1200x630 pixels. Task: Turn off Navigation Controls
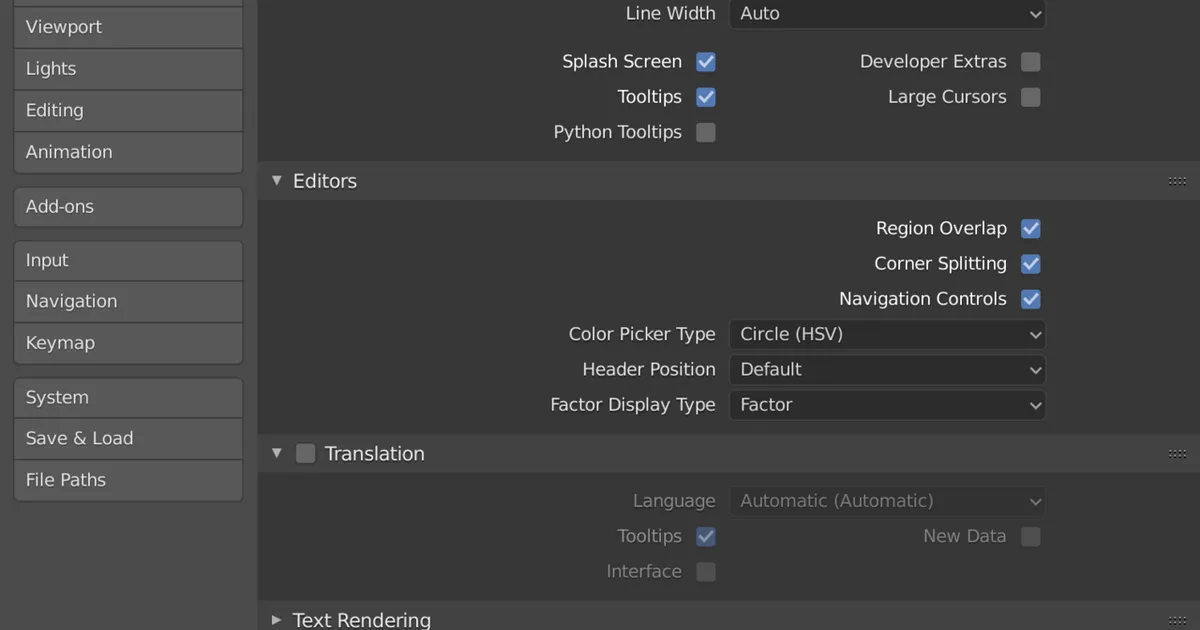1031,299
